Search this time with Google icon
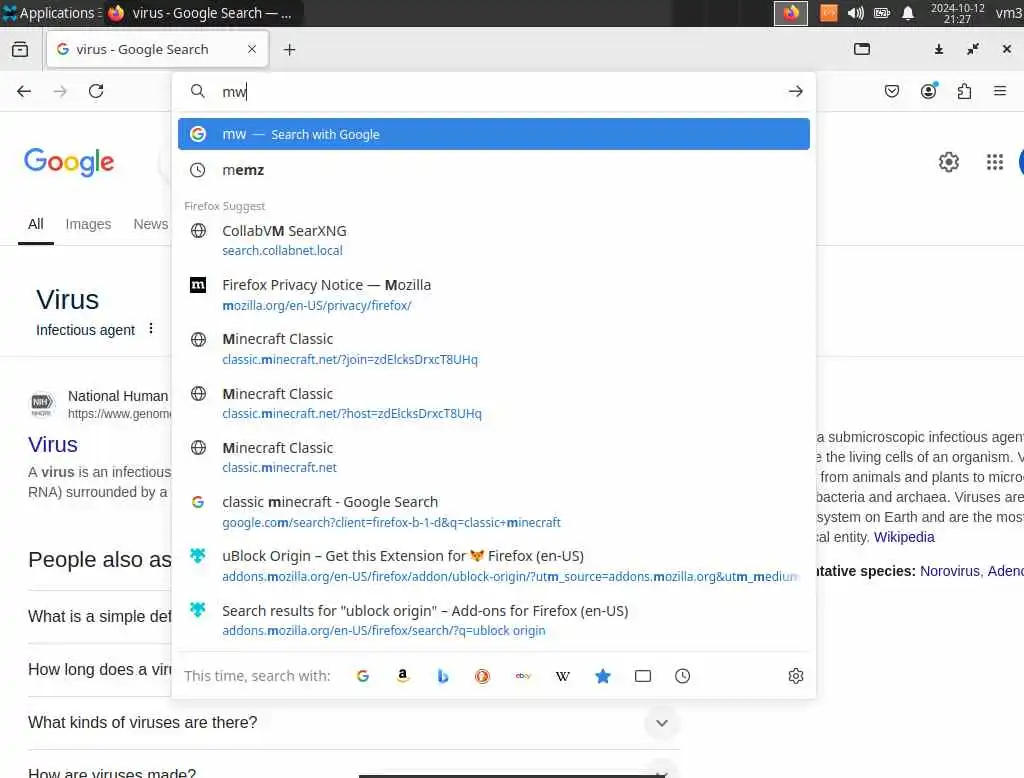 (362, 676)
